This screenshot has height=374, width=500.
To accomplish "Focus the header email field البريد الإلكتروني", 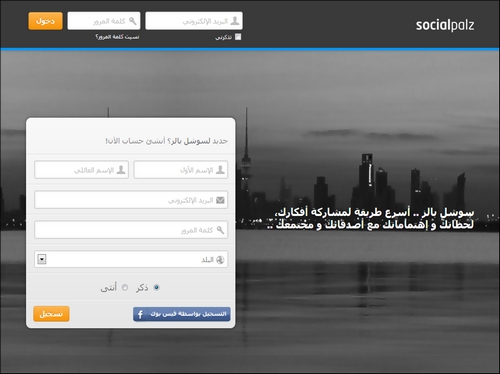I will pyautogui.click(x=194, y=21).
